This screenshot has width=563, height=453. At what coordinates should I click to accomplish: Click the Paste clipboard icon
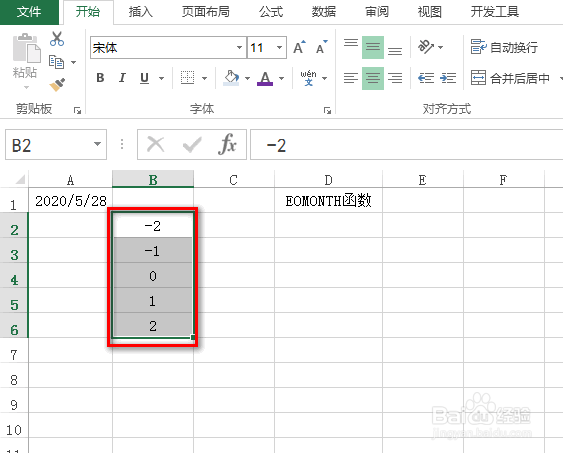pos(26,48)
